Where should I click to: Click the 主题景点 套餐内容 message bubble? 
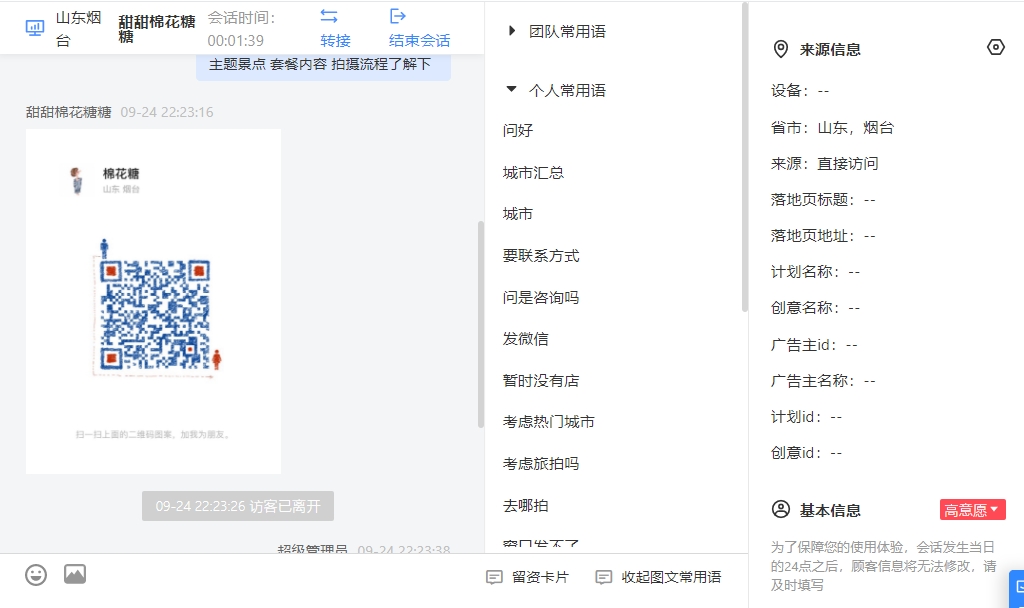(x=323, y=67)
